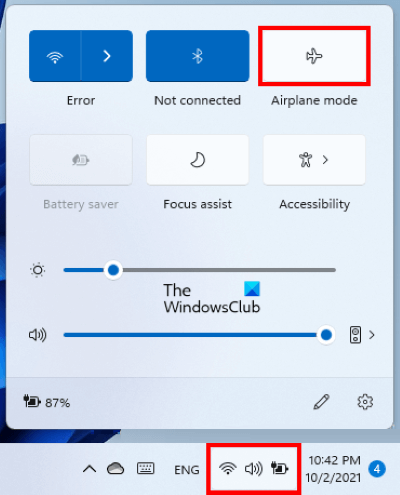Open the OneDrive cloud tray icon
The image size is (400, 495).
115,469
